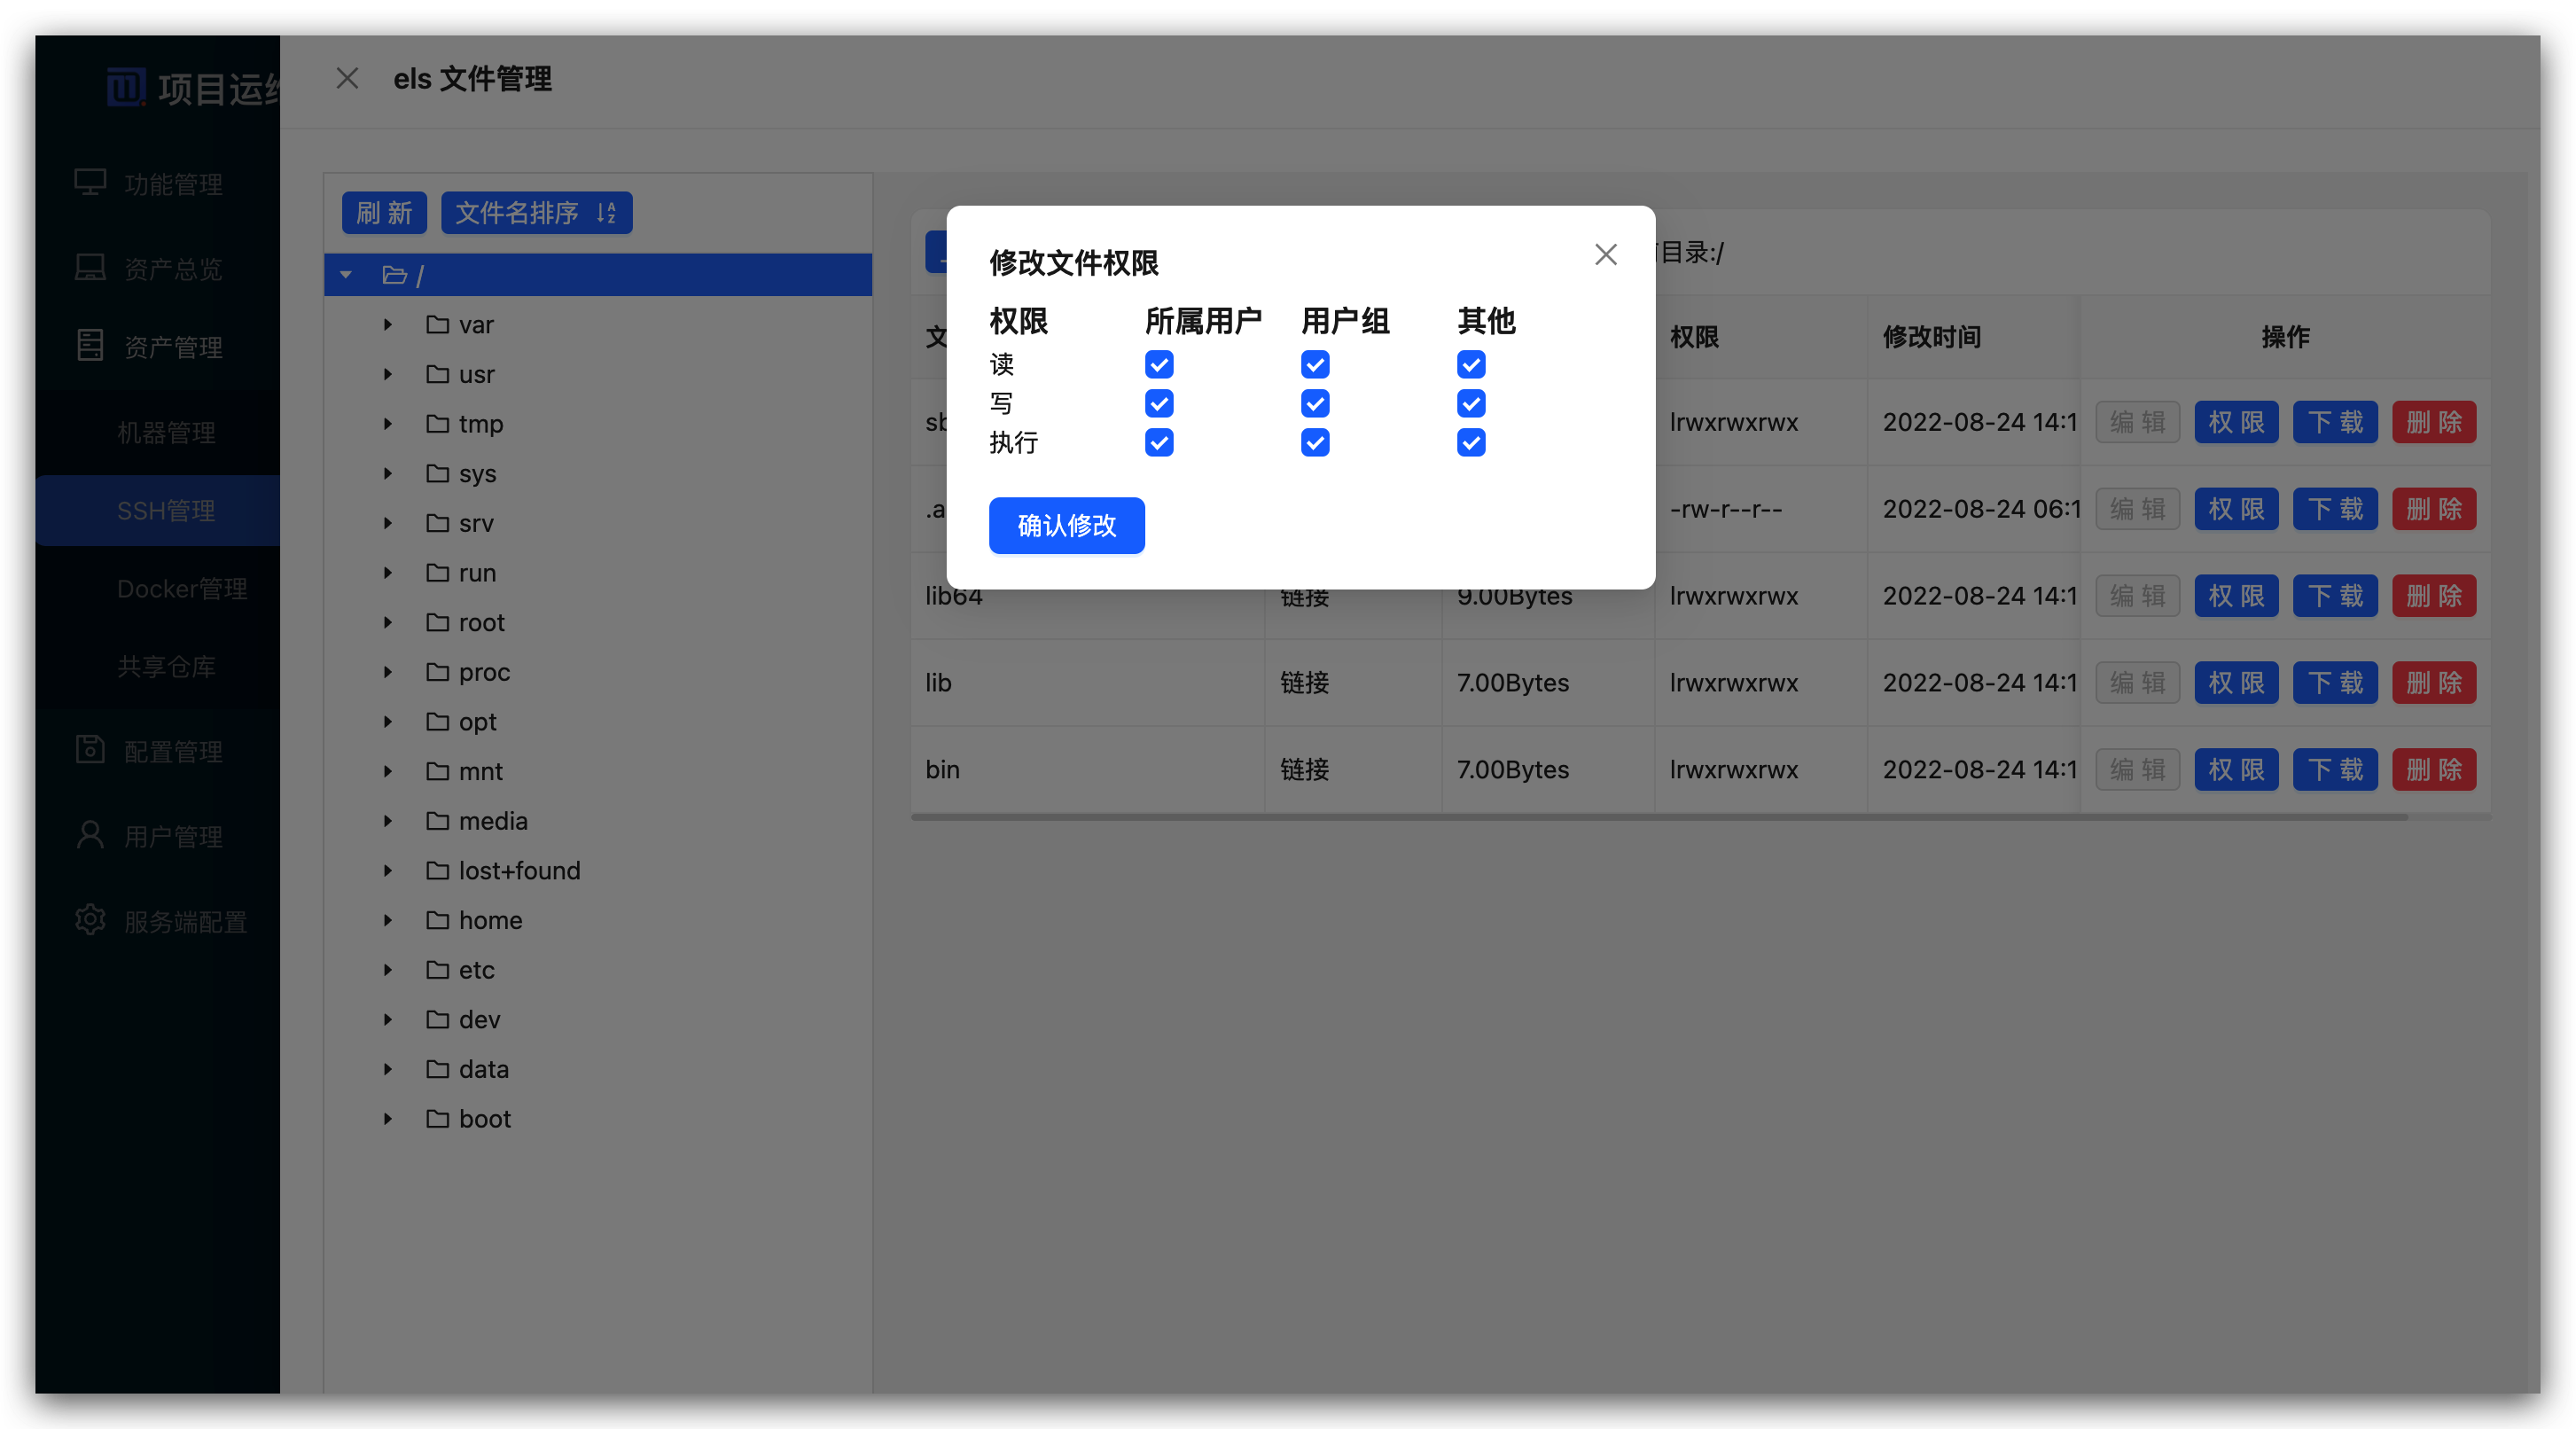
Task: Uncheck read permission for others
Action: pyautogui.click(x=1471, y=365)
